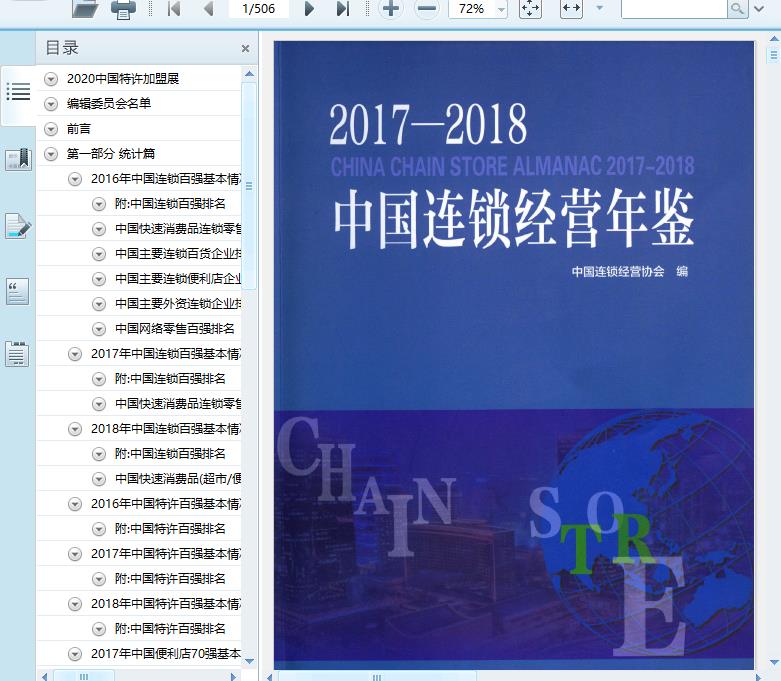The width and height of the screenshot is (781, 681).
Task: Click the outline panel horizontal scrollbar thumb
Action: coord(84,677)
